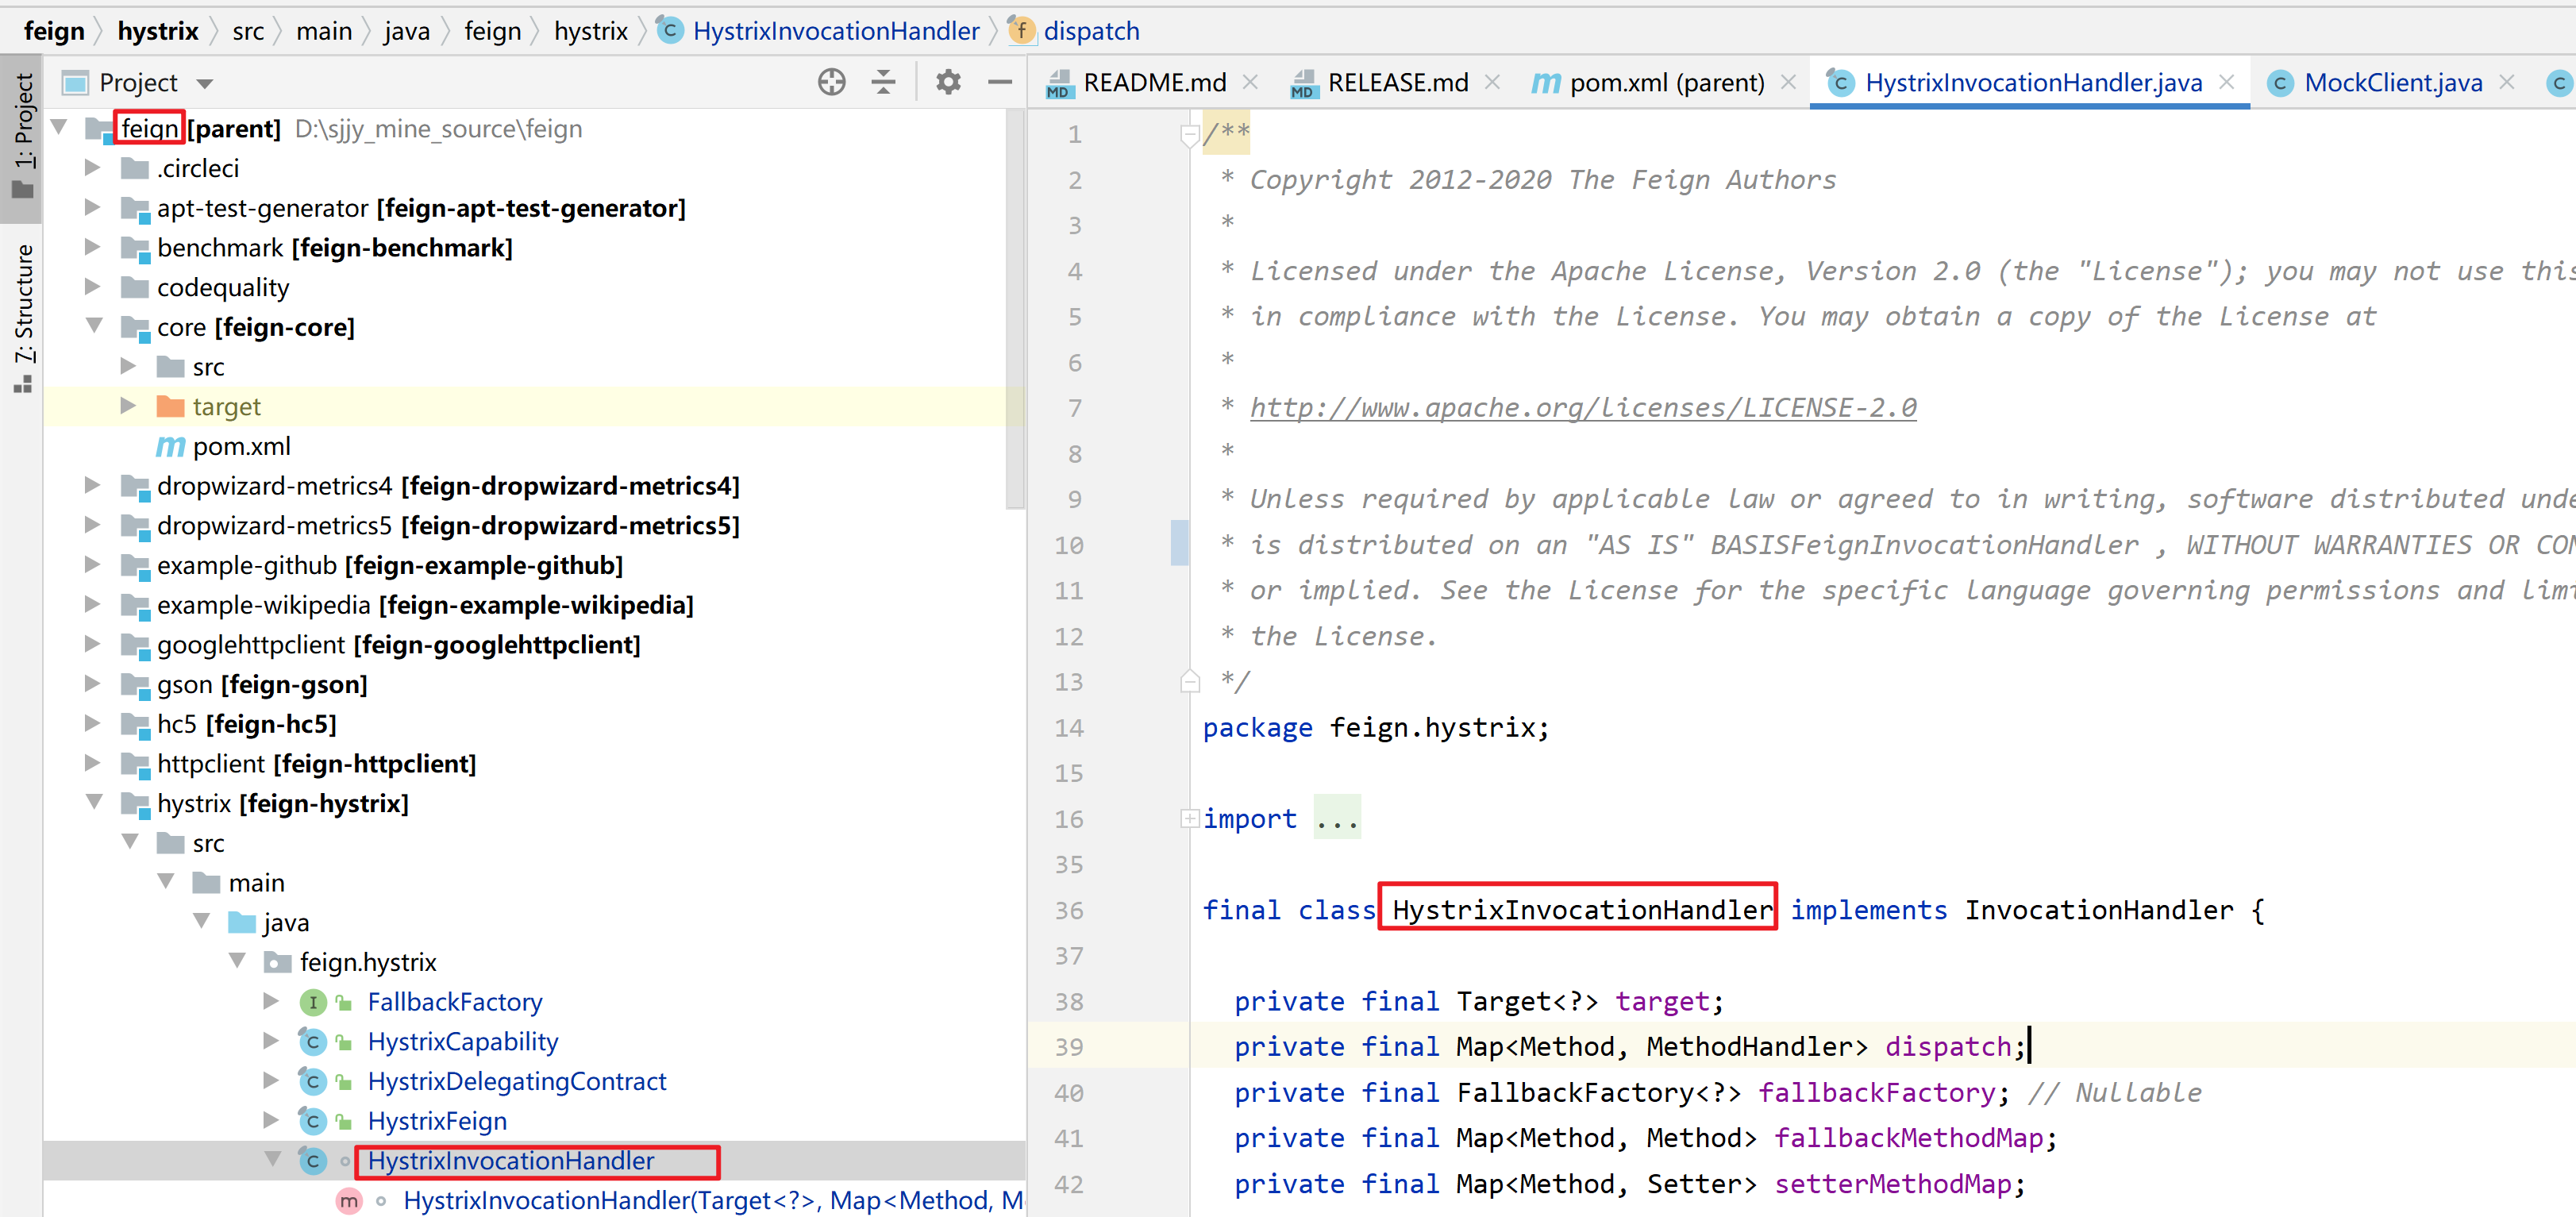Expand the benchmark module tree node
Screen dimensions: 2576x1217
pos(92,247)
